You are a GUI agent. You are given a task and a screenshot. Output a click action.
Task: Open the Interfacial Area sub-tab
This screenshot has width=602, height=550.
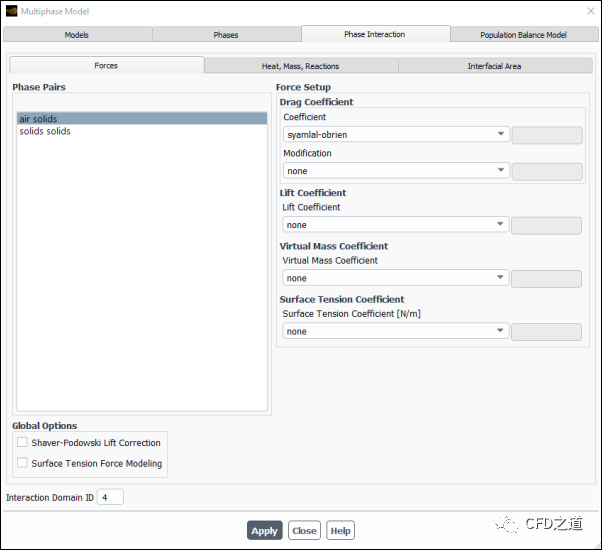[x=495, y=66]
